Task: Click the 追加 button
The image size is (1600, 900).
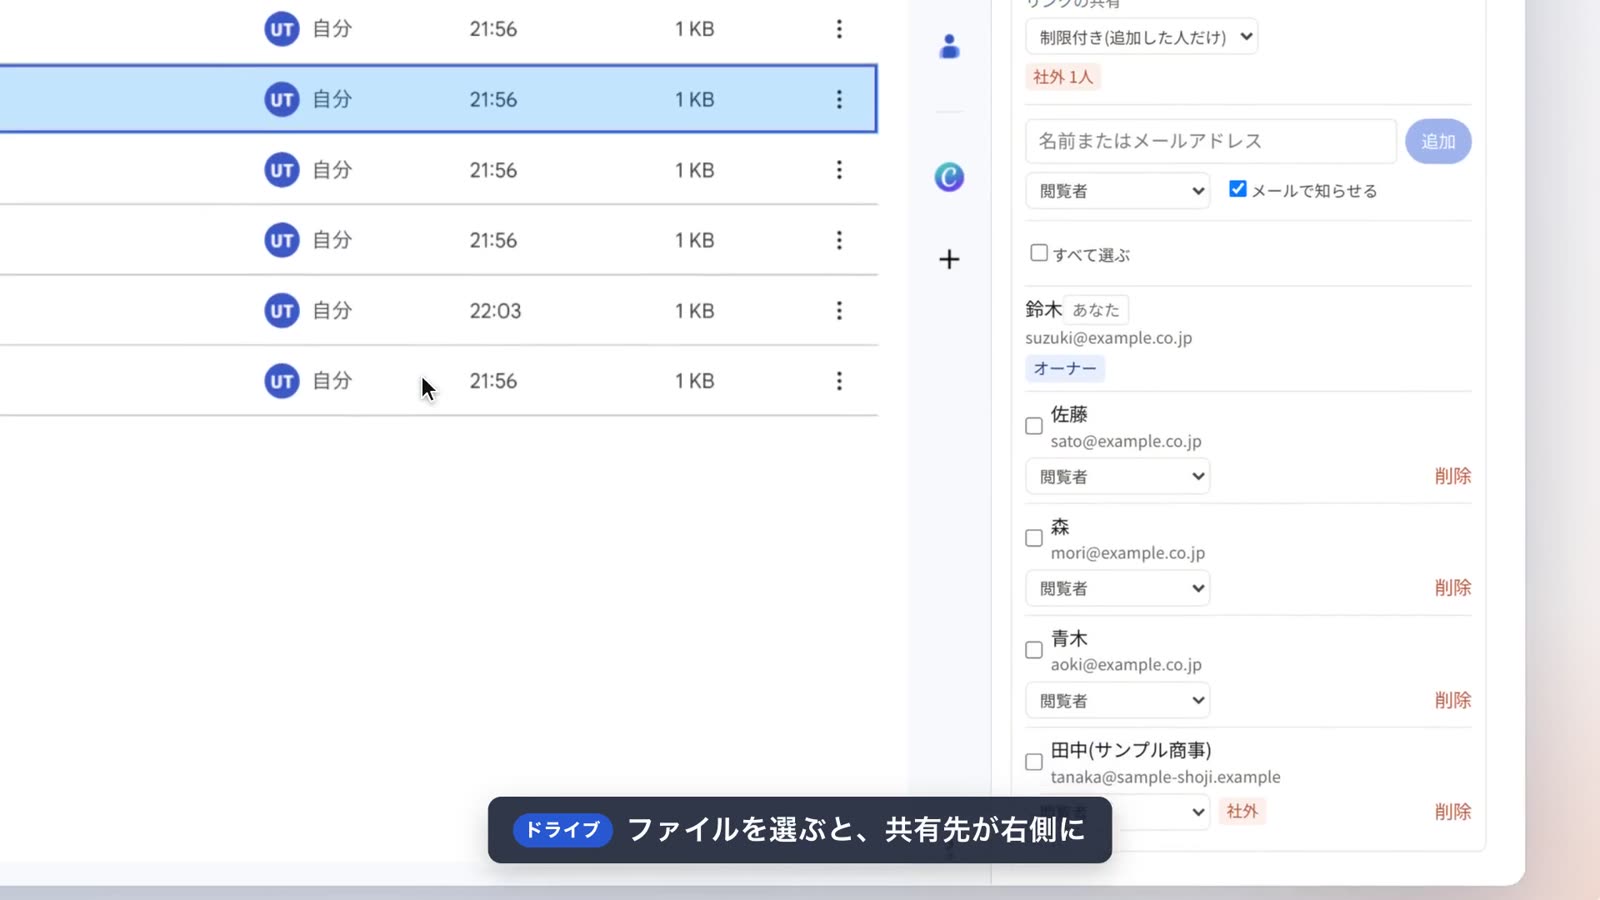Action: [1438, 142]
